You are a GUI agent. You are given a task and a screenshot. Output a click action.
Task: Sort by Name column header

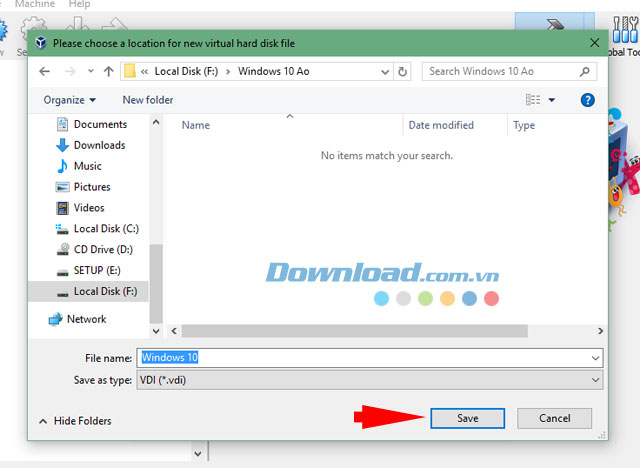196,125
